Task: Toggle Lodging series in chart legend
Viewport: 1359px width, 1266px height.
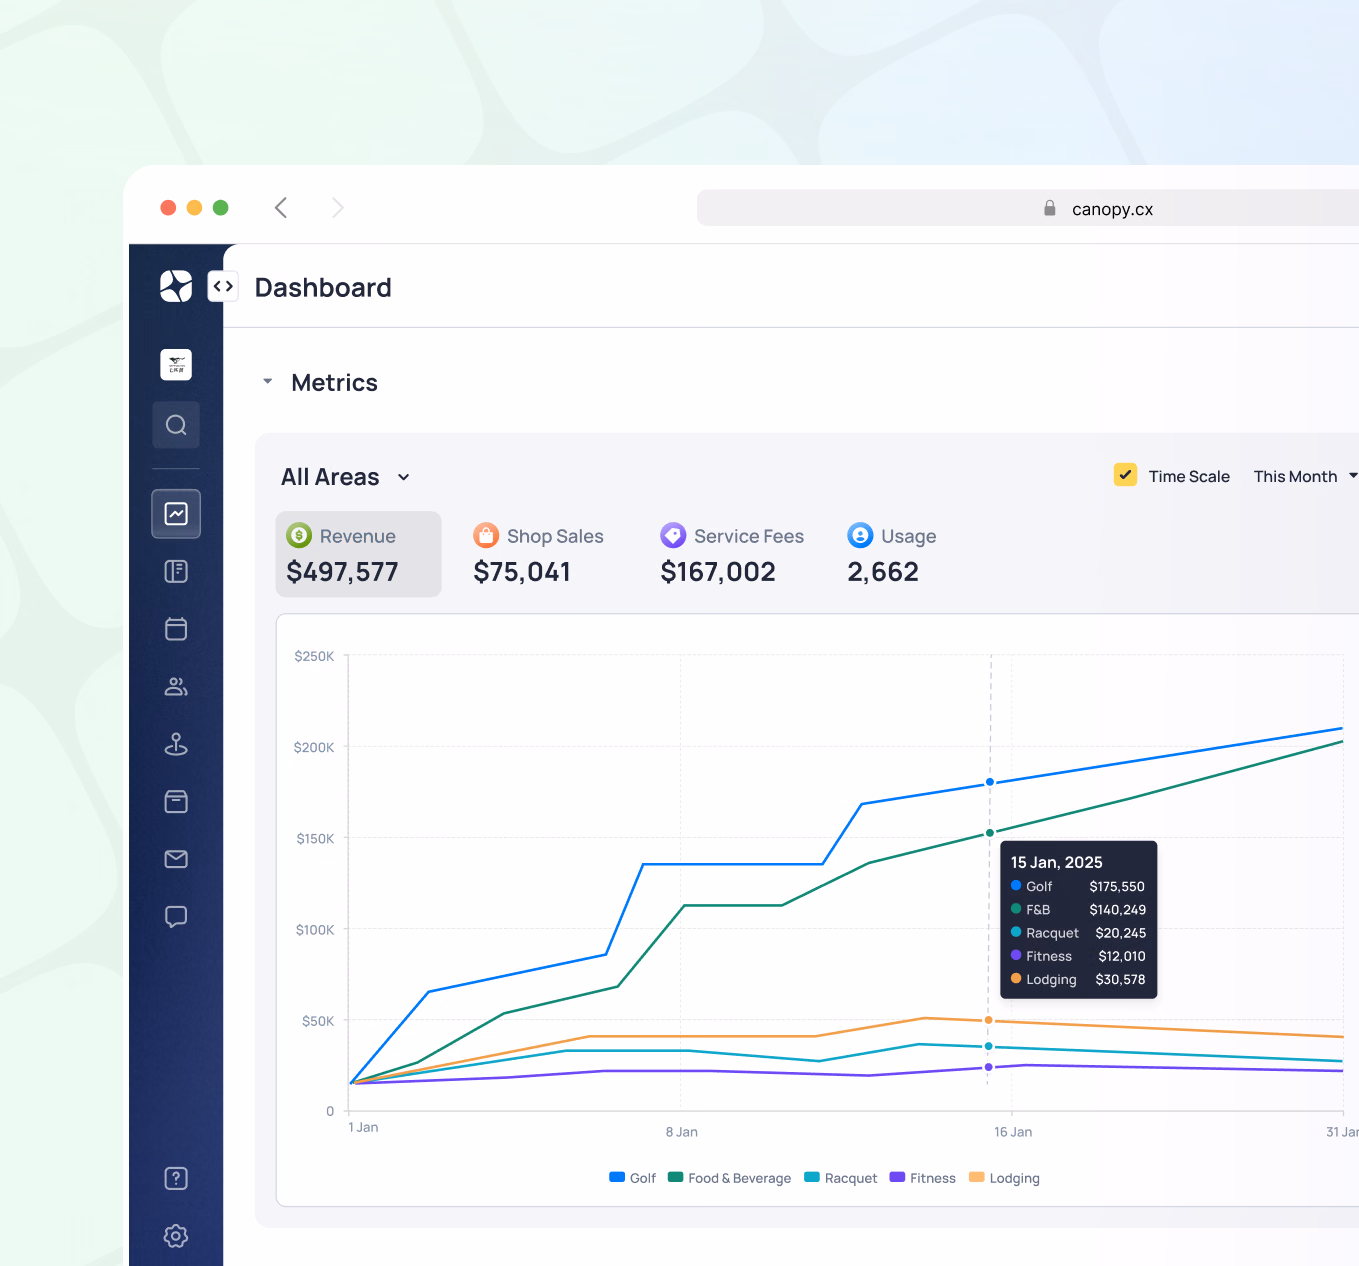Action: (x=1005, y=1178)
